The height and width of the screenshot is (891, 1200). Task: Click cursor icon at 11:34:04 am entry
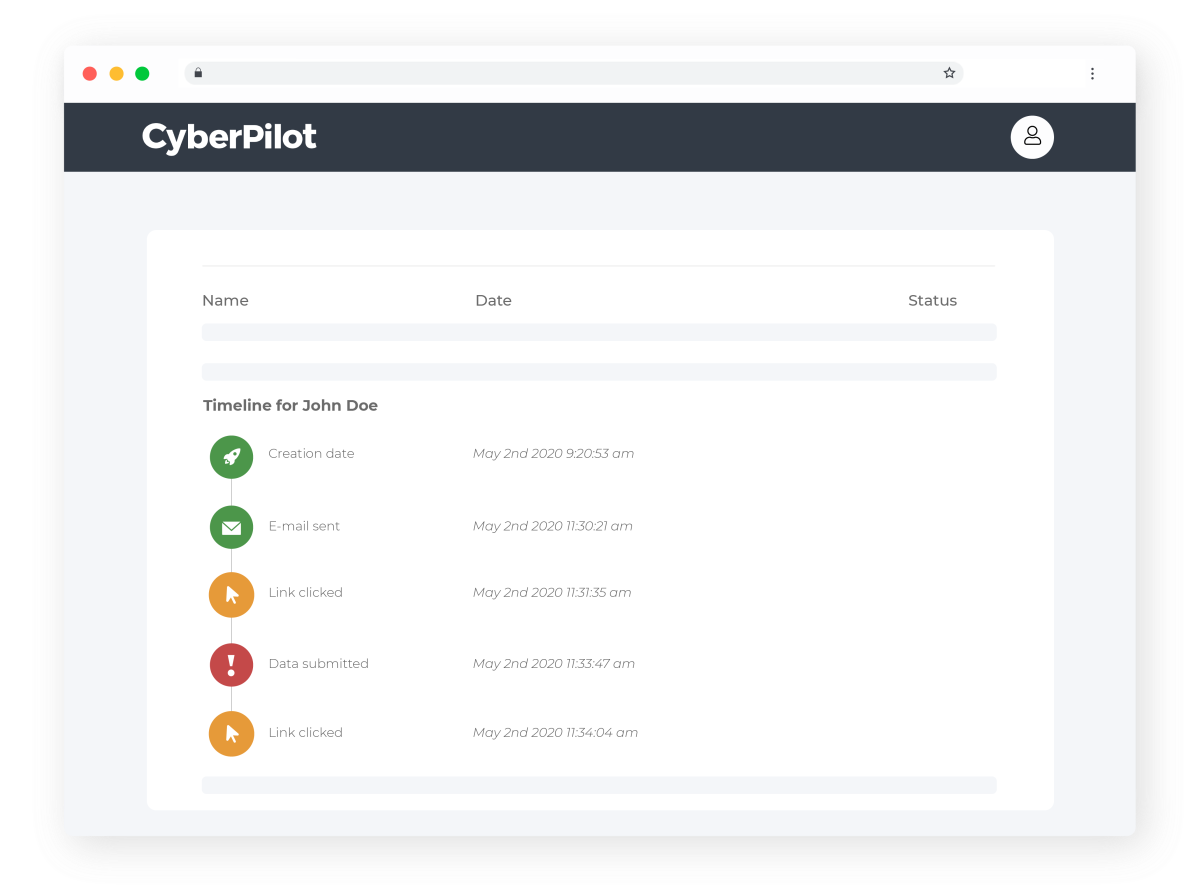[231, 734]
